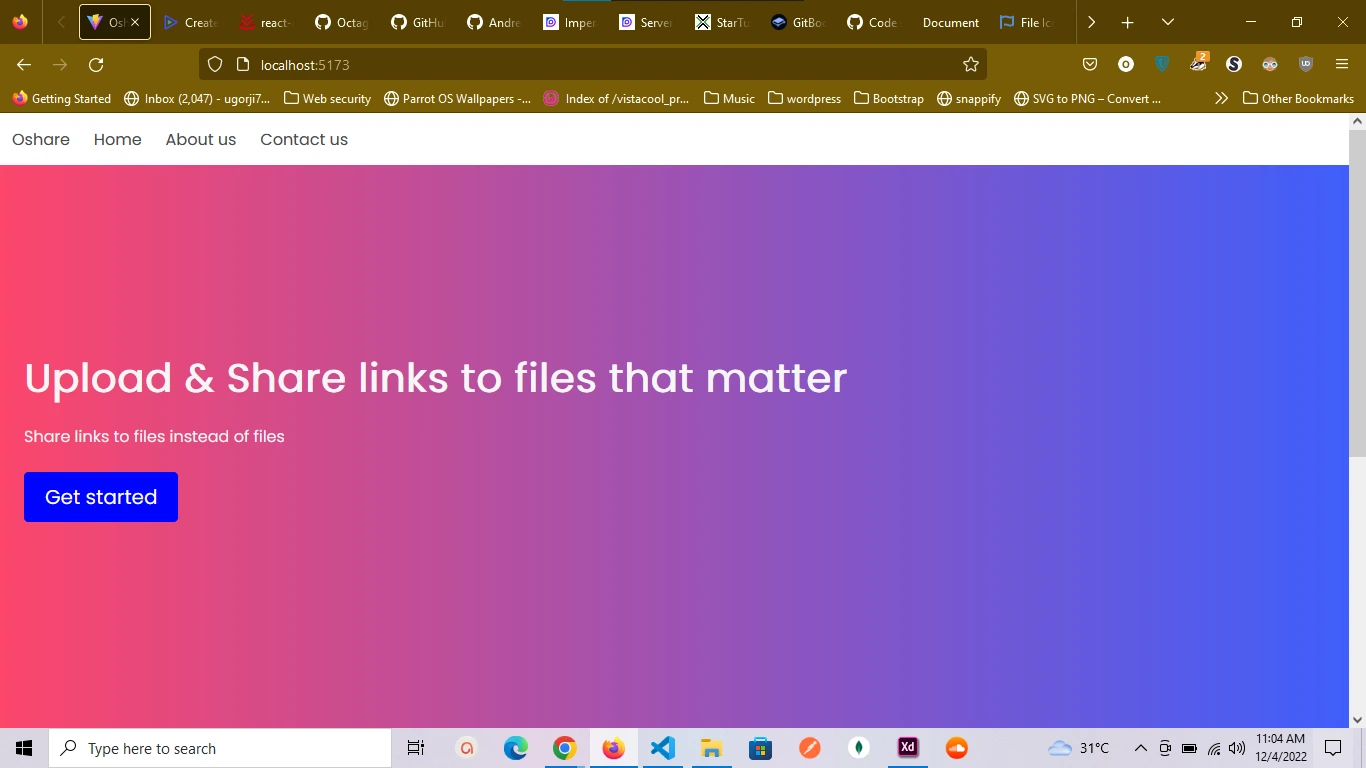
Task: Click the localhost address bar field
Action: 592,65
